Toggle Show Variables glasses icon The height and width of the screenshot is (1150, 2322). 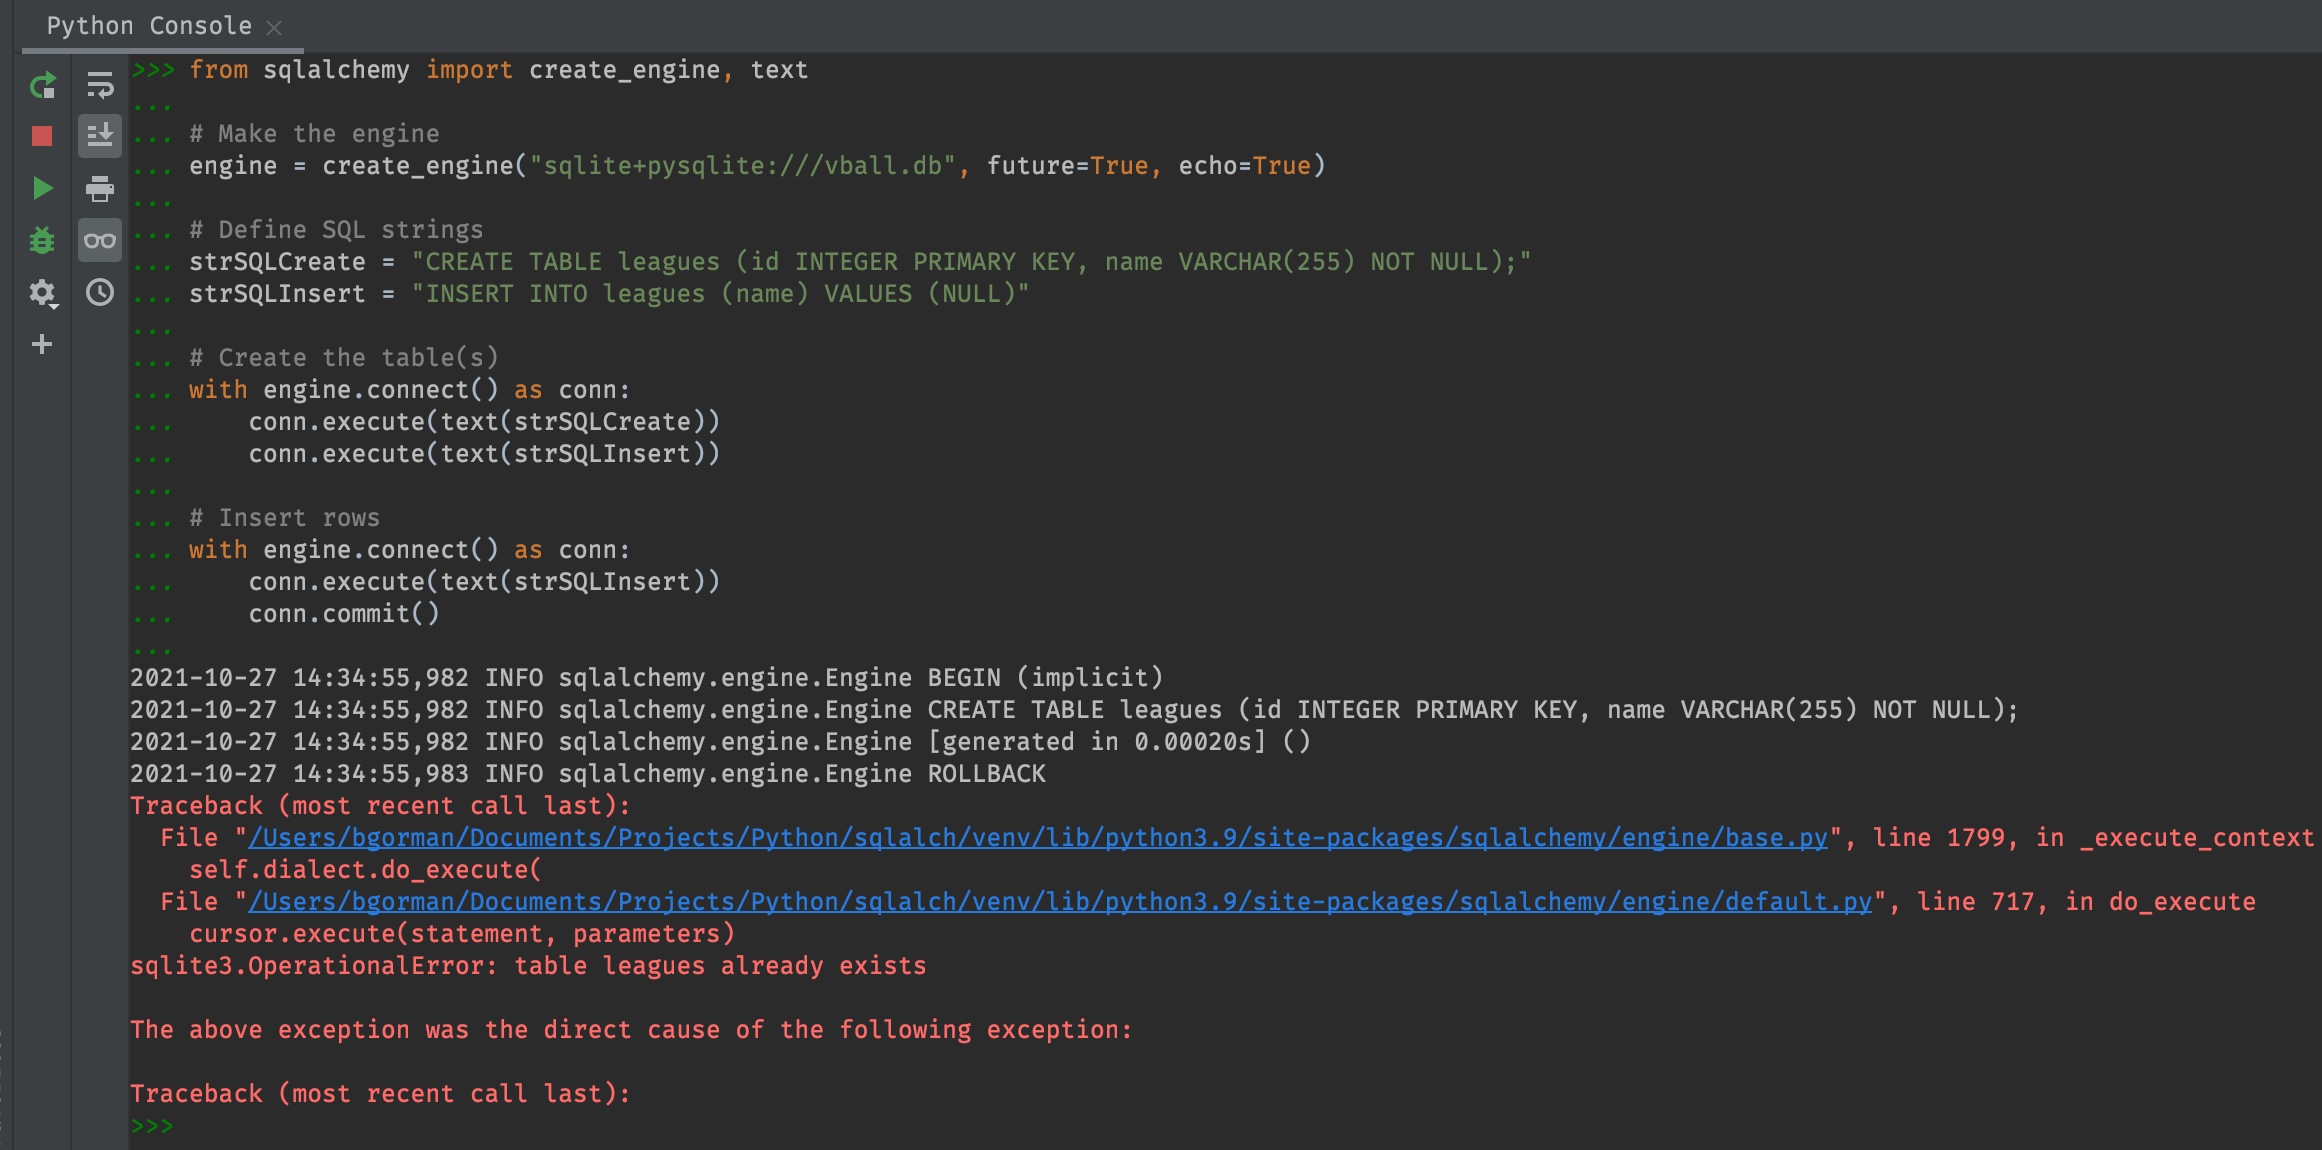100,240
